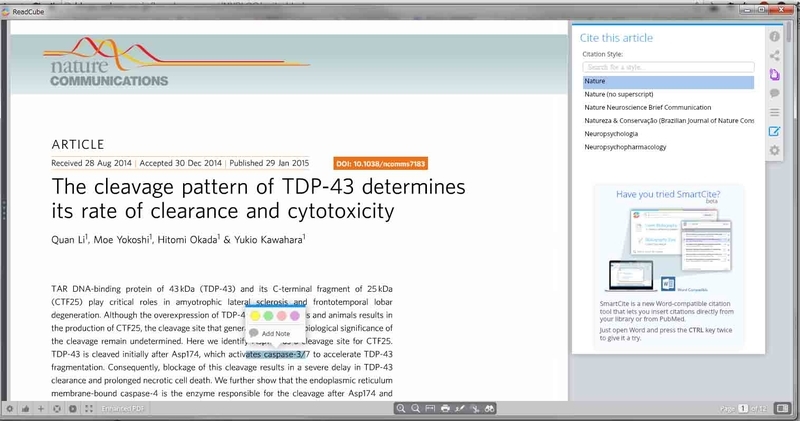Choose the purple highlight color
800x421 pixels.
coord(295,316)
